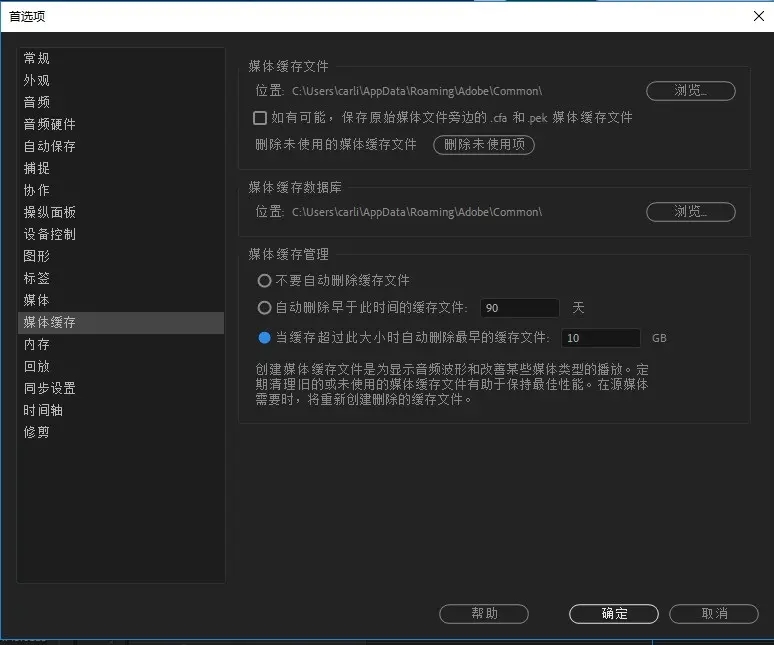
Task: Choose 不要自动删除缓存文件 option
Action: click(265, 281)
